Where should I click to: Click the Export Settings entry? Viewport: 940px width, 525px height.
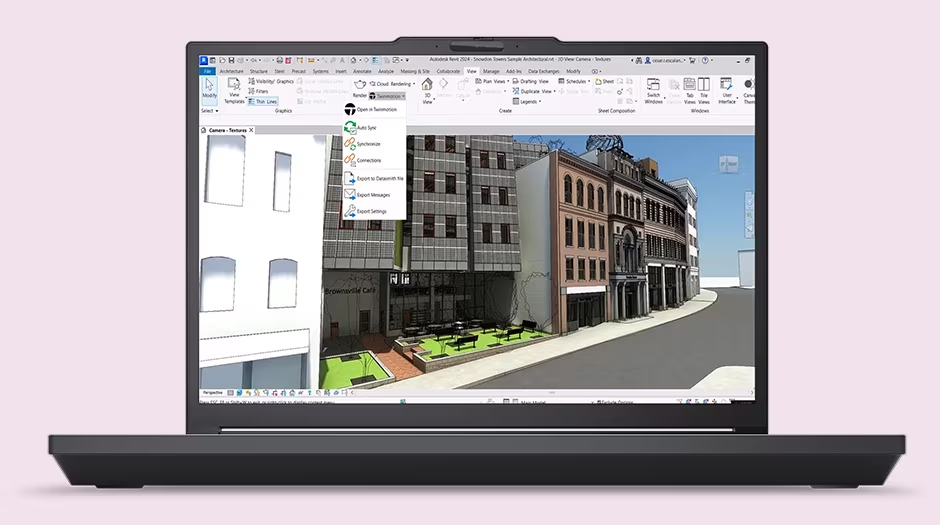coord(371,211)
